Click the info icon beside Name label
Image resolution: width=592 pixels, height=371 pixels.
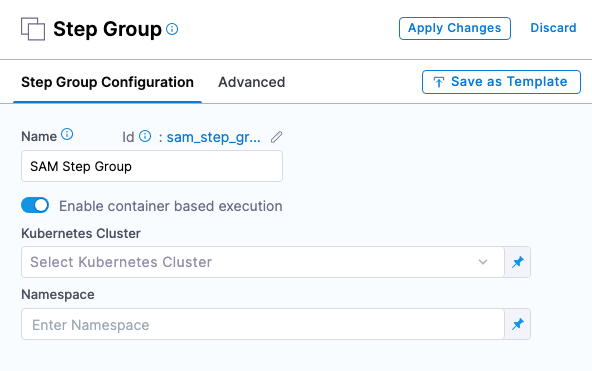67,134
